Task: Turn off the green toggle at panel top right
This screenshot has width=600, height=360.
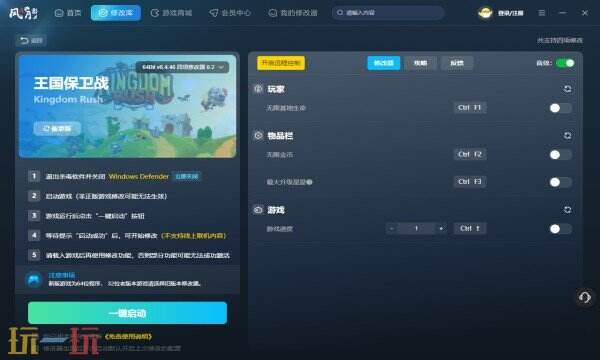Action: coord(565,63)
